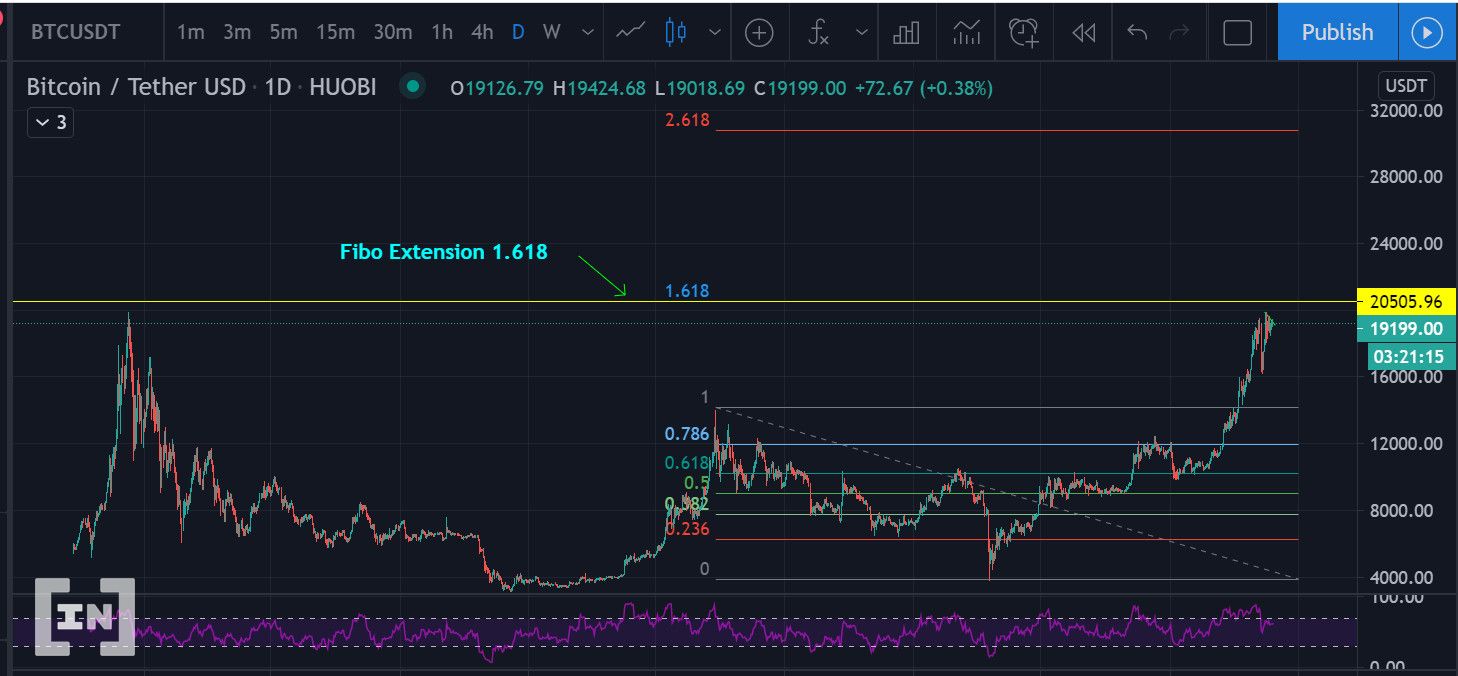Click the low value L19018.69

[700, 88]
